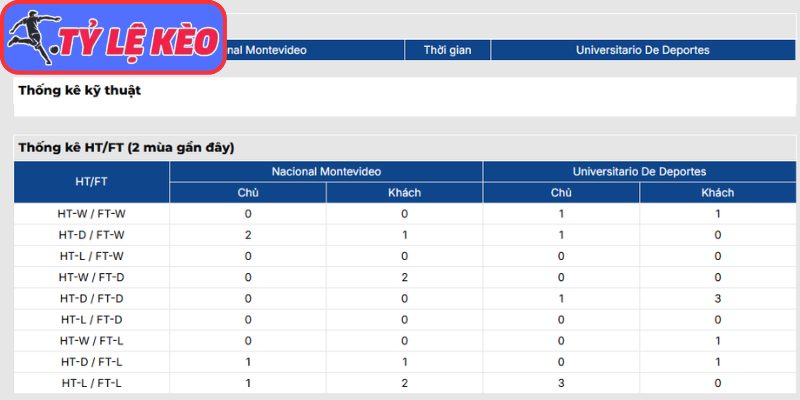The image size is (800, 400).
Task: Select Nacional Khách value 0 in HT-D / FT-D row
Action: tap(405, 298)
